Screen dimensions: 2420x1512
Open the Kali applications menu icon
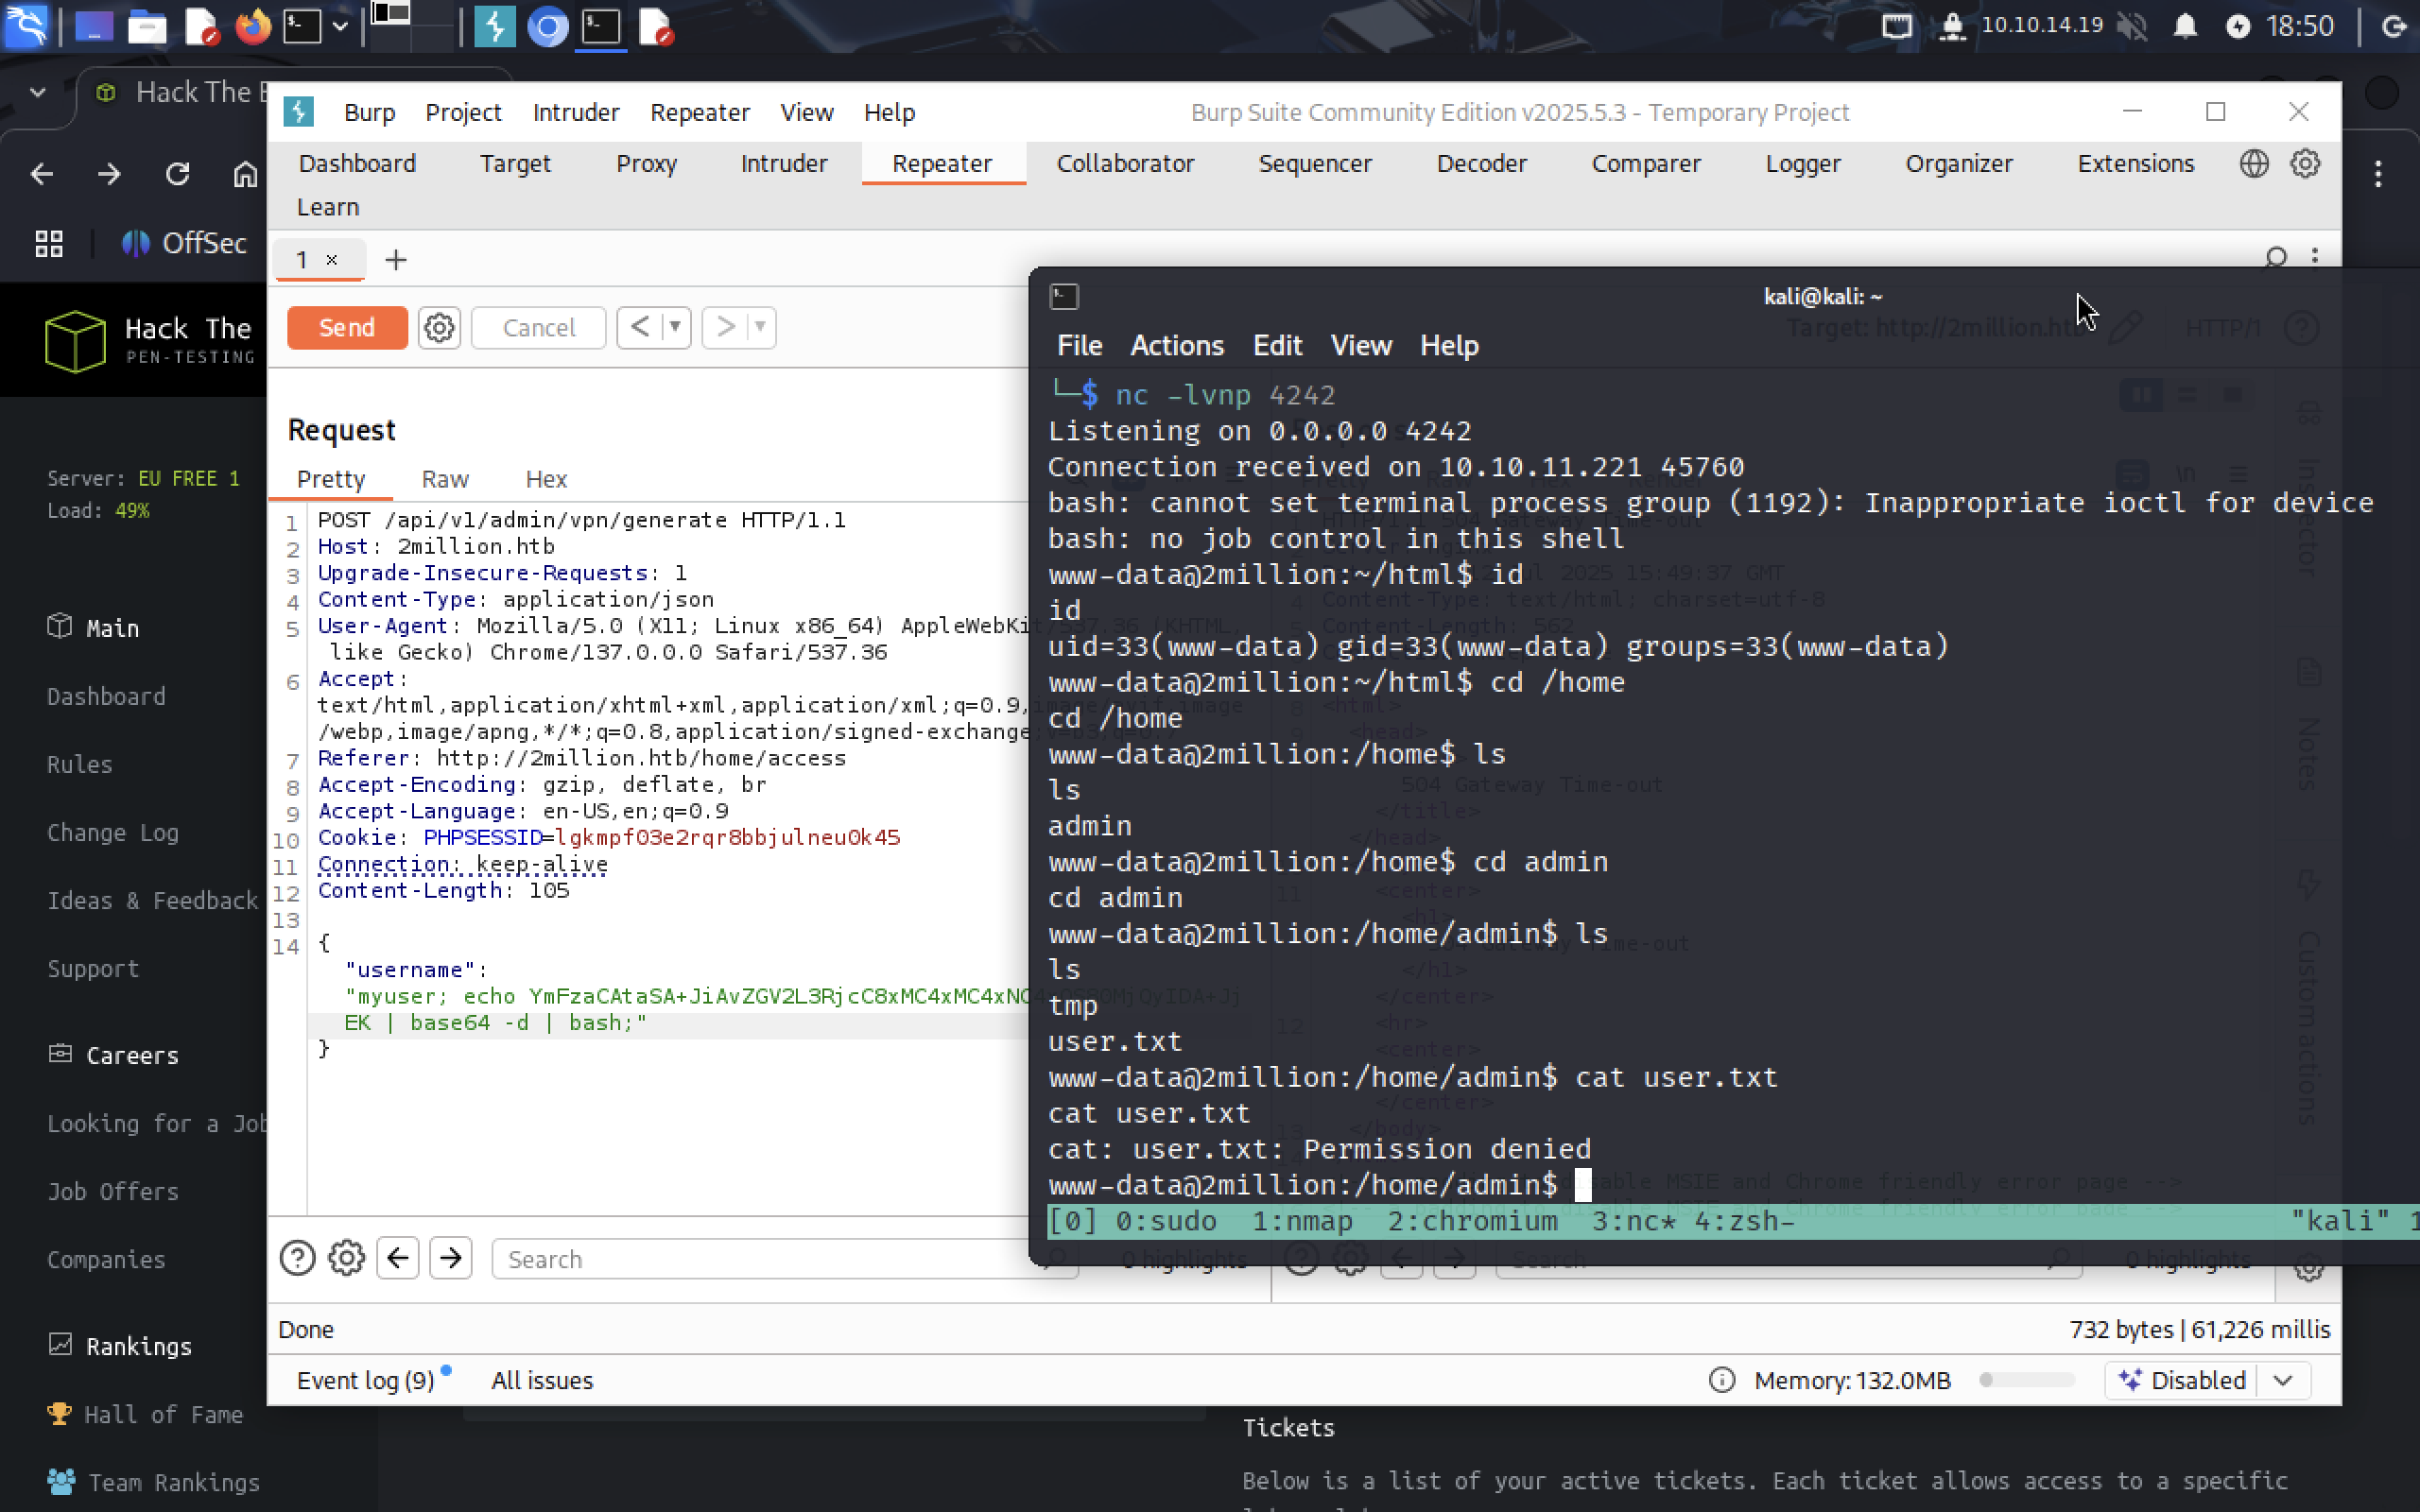pyautogui.click(x=26, y=26)
